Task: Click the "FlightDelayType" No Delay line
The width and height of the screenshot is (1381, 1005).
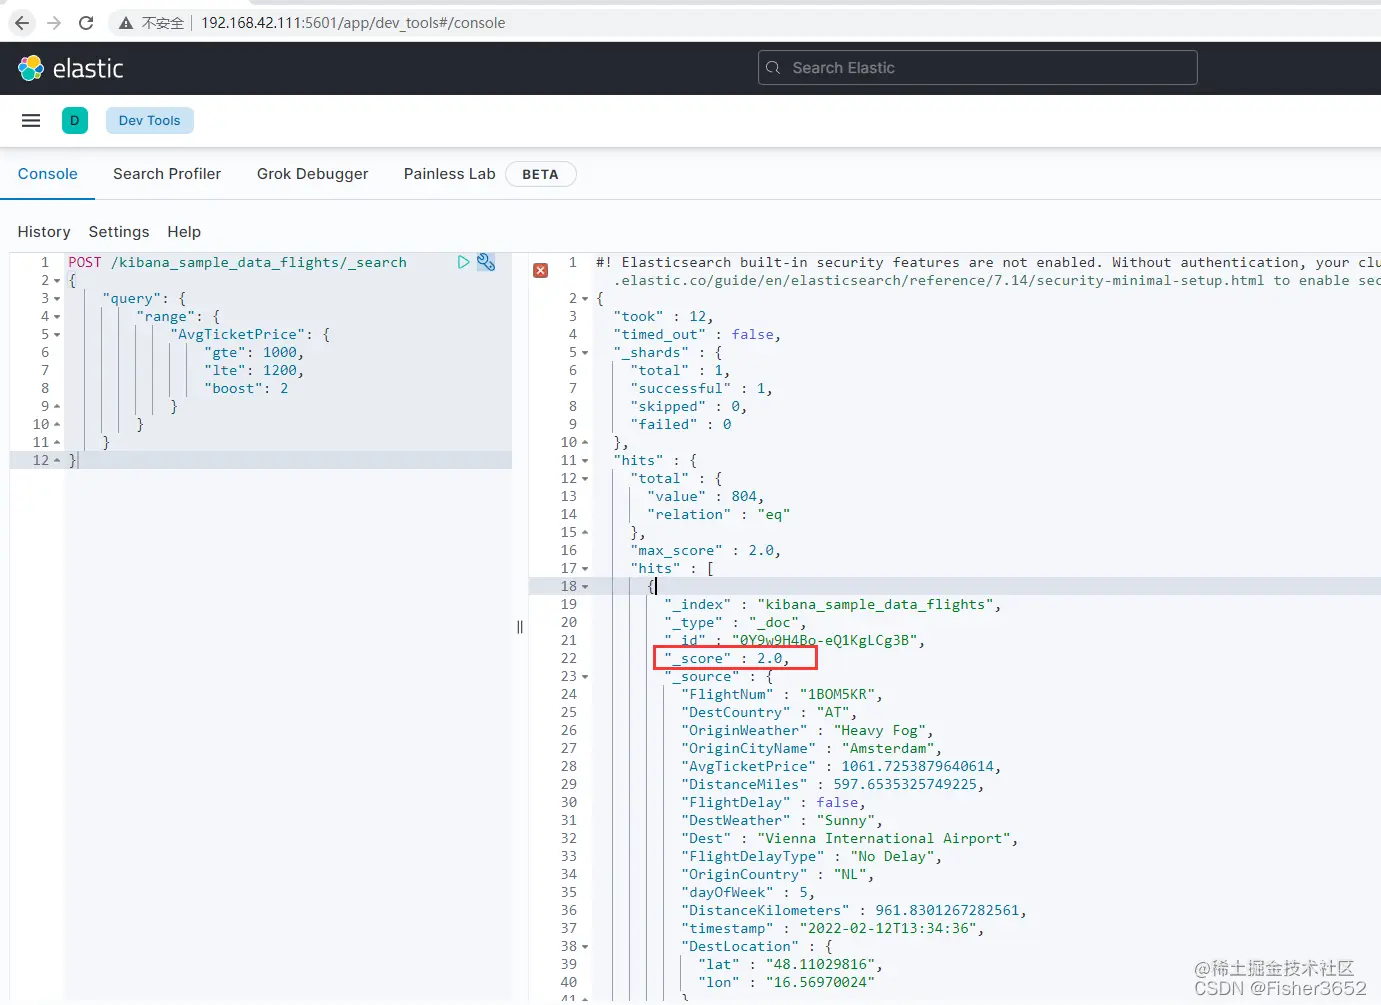Action: (811, 856)
